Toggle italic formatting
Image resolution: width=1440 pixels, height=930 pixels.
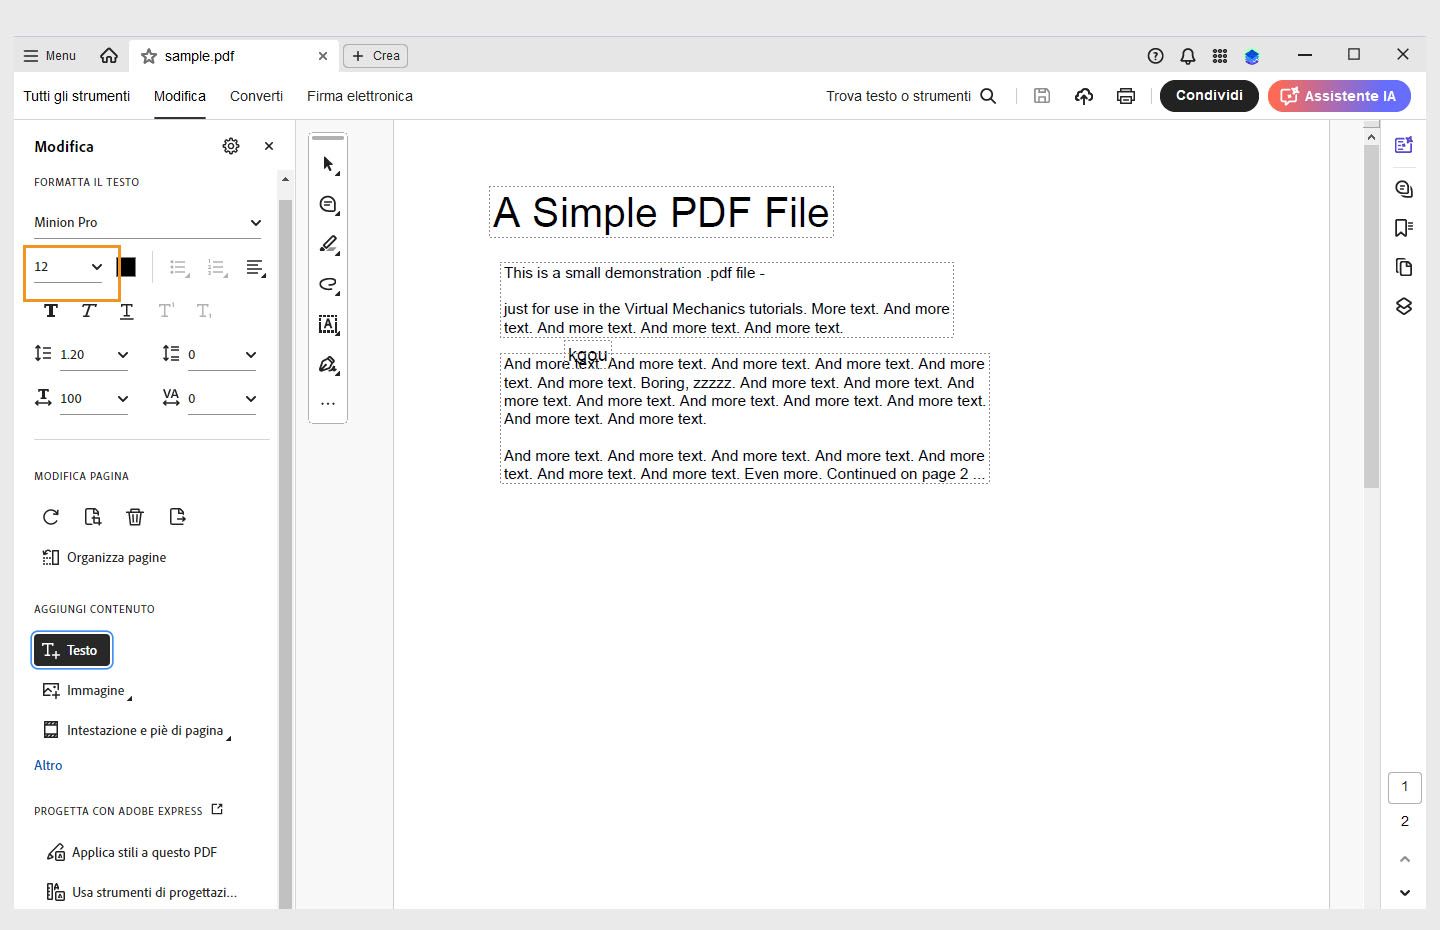coord(88,311)
